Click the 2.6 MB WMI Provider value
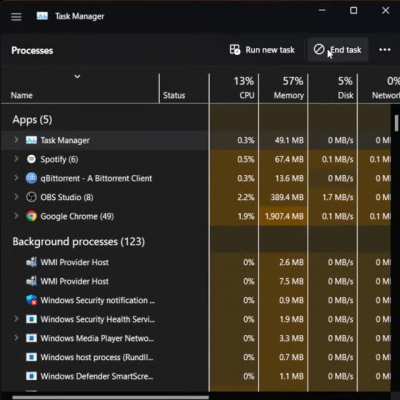This screenshot has height=400, width=400. [291, 262]
